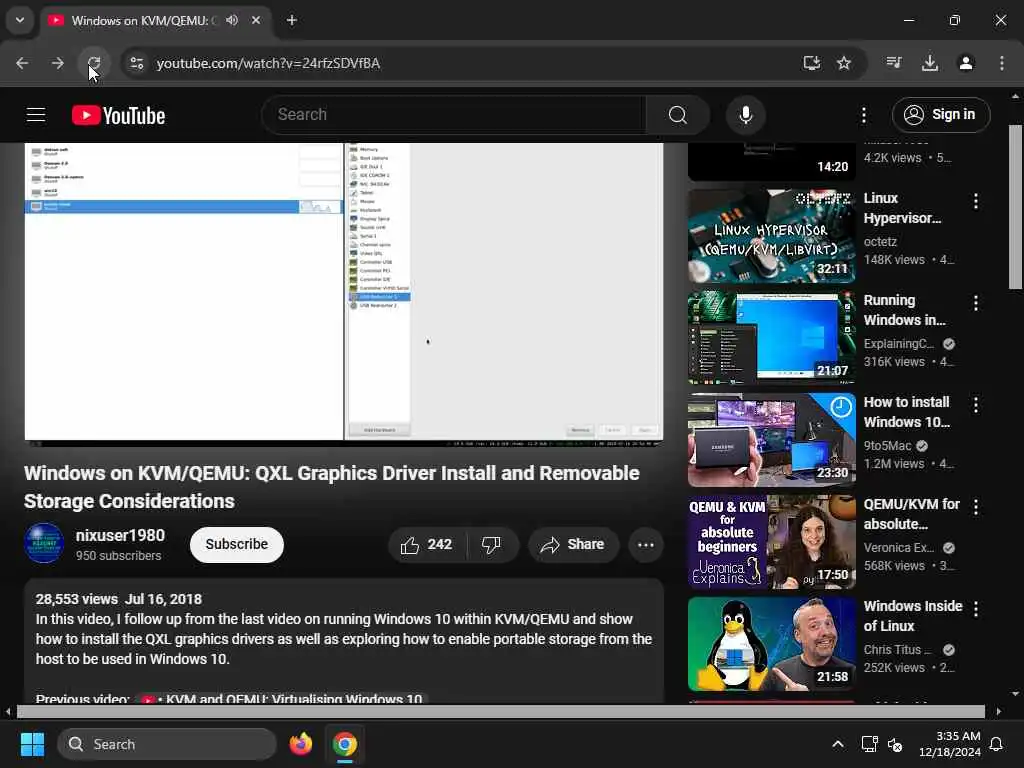1024x768 pixels.
Task: Click the video player area
Action: pos(344,294)
